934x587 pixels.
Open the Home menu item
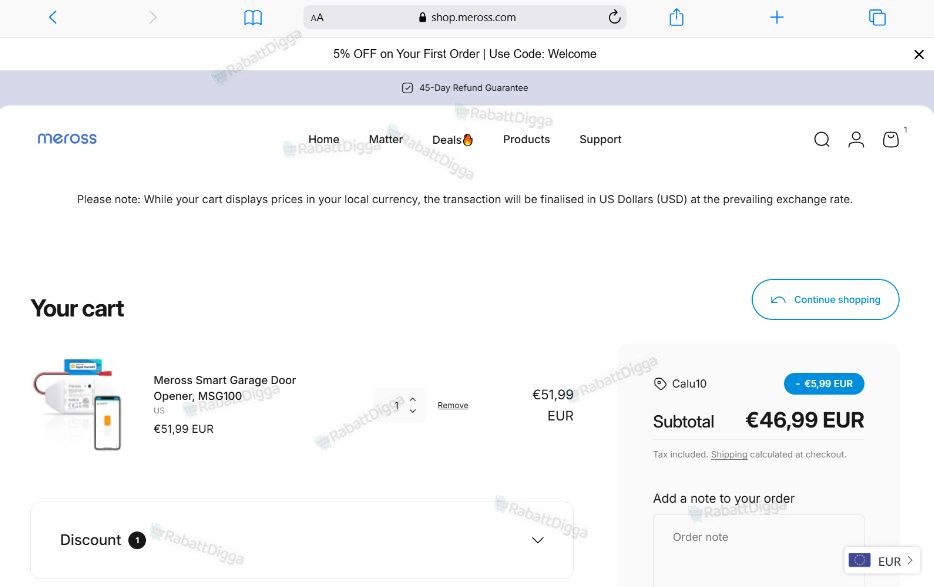(323, 139)
